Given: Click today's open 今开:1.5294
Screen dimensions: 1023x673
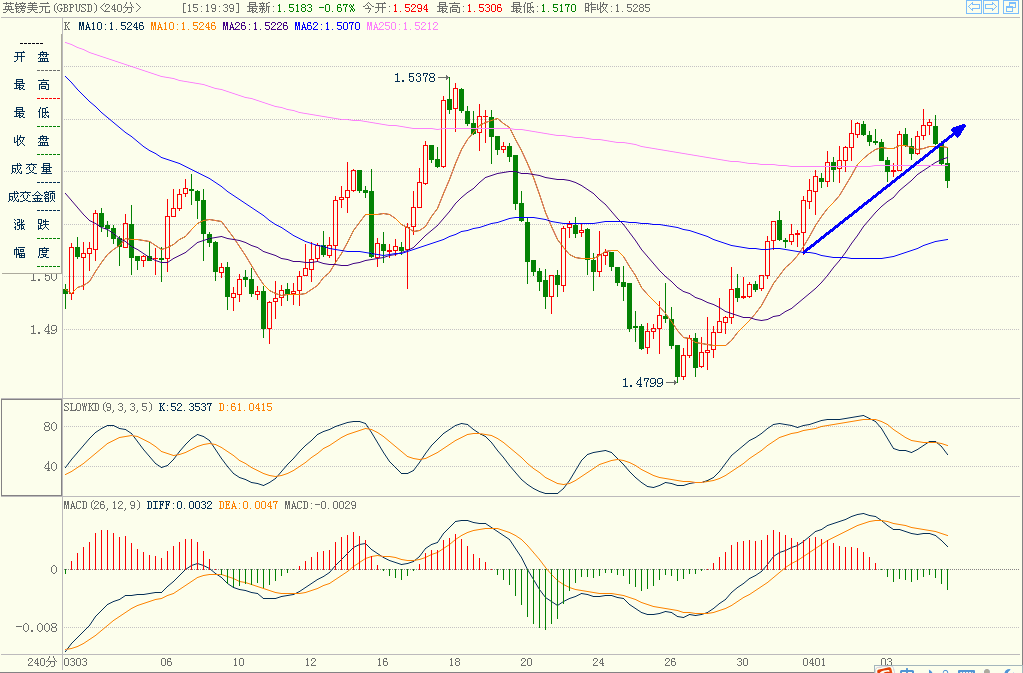Looking at the screenshot, I should (395, 8).
